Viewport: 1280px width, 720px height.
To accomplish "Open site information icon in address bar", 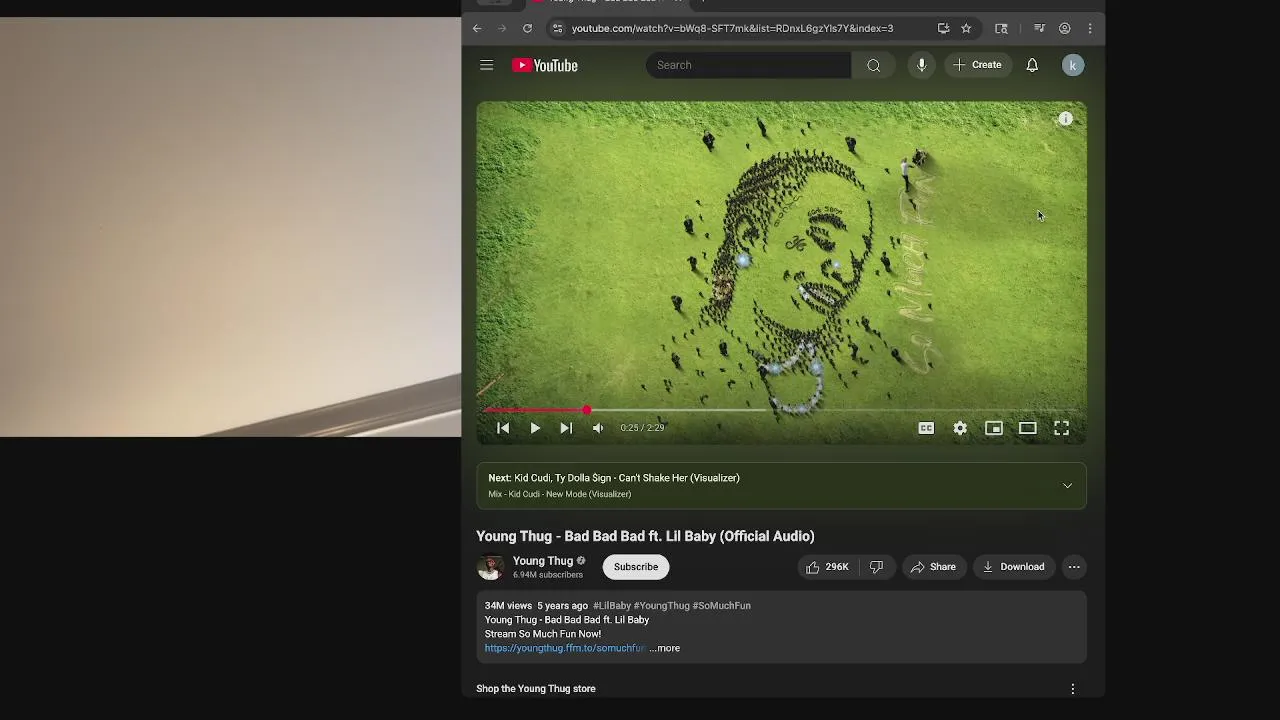I will point(558,28).
